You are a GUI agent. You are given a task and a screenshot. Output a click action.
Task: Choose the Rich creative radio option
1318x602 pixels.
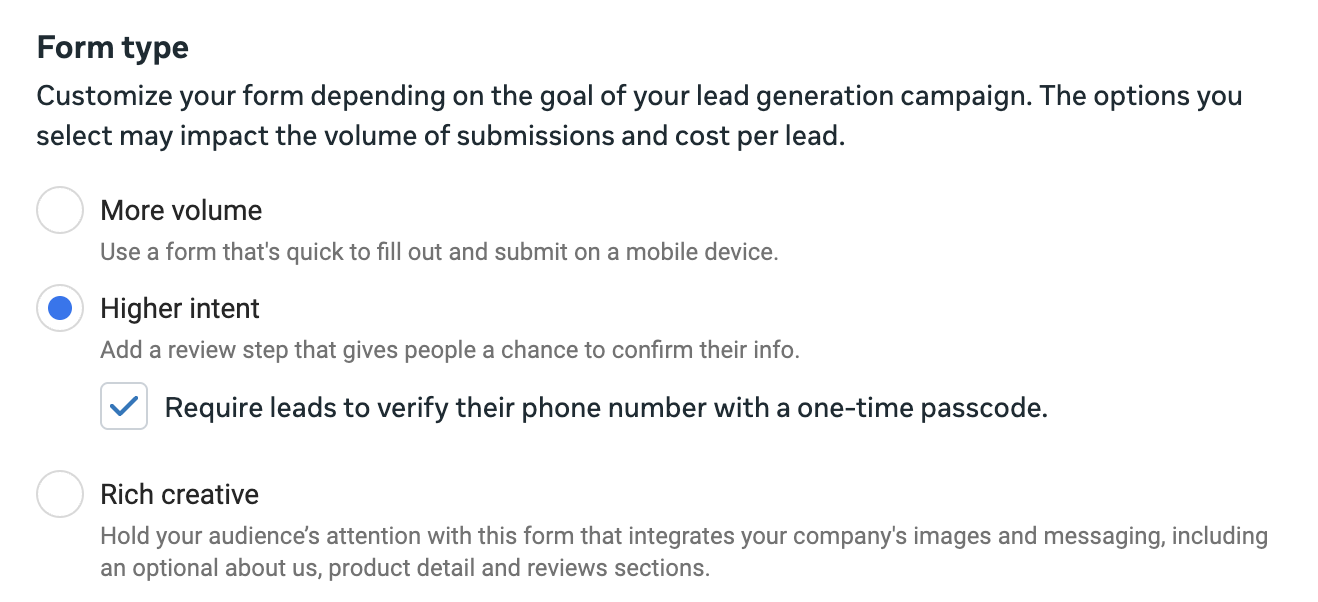[x=59, y=494]
